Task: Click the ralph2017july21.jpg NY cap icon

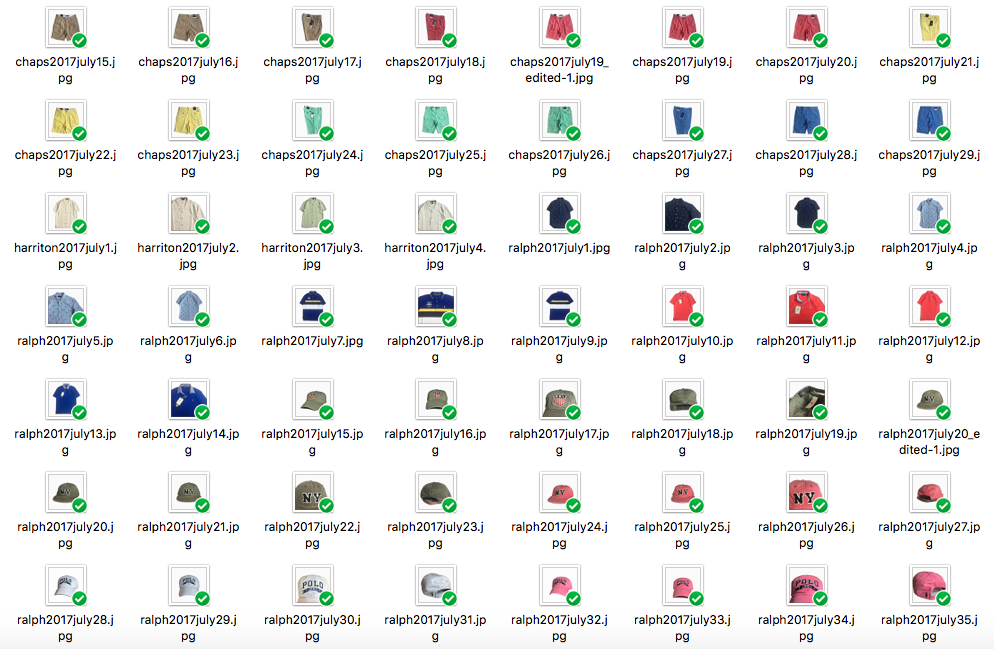Action: coord(188,493)
